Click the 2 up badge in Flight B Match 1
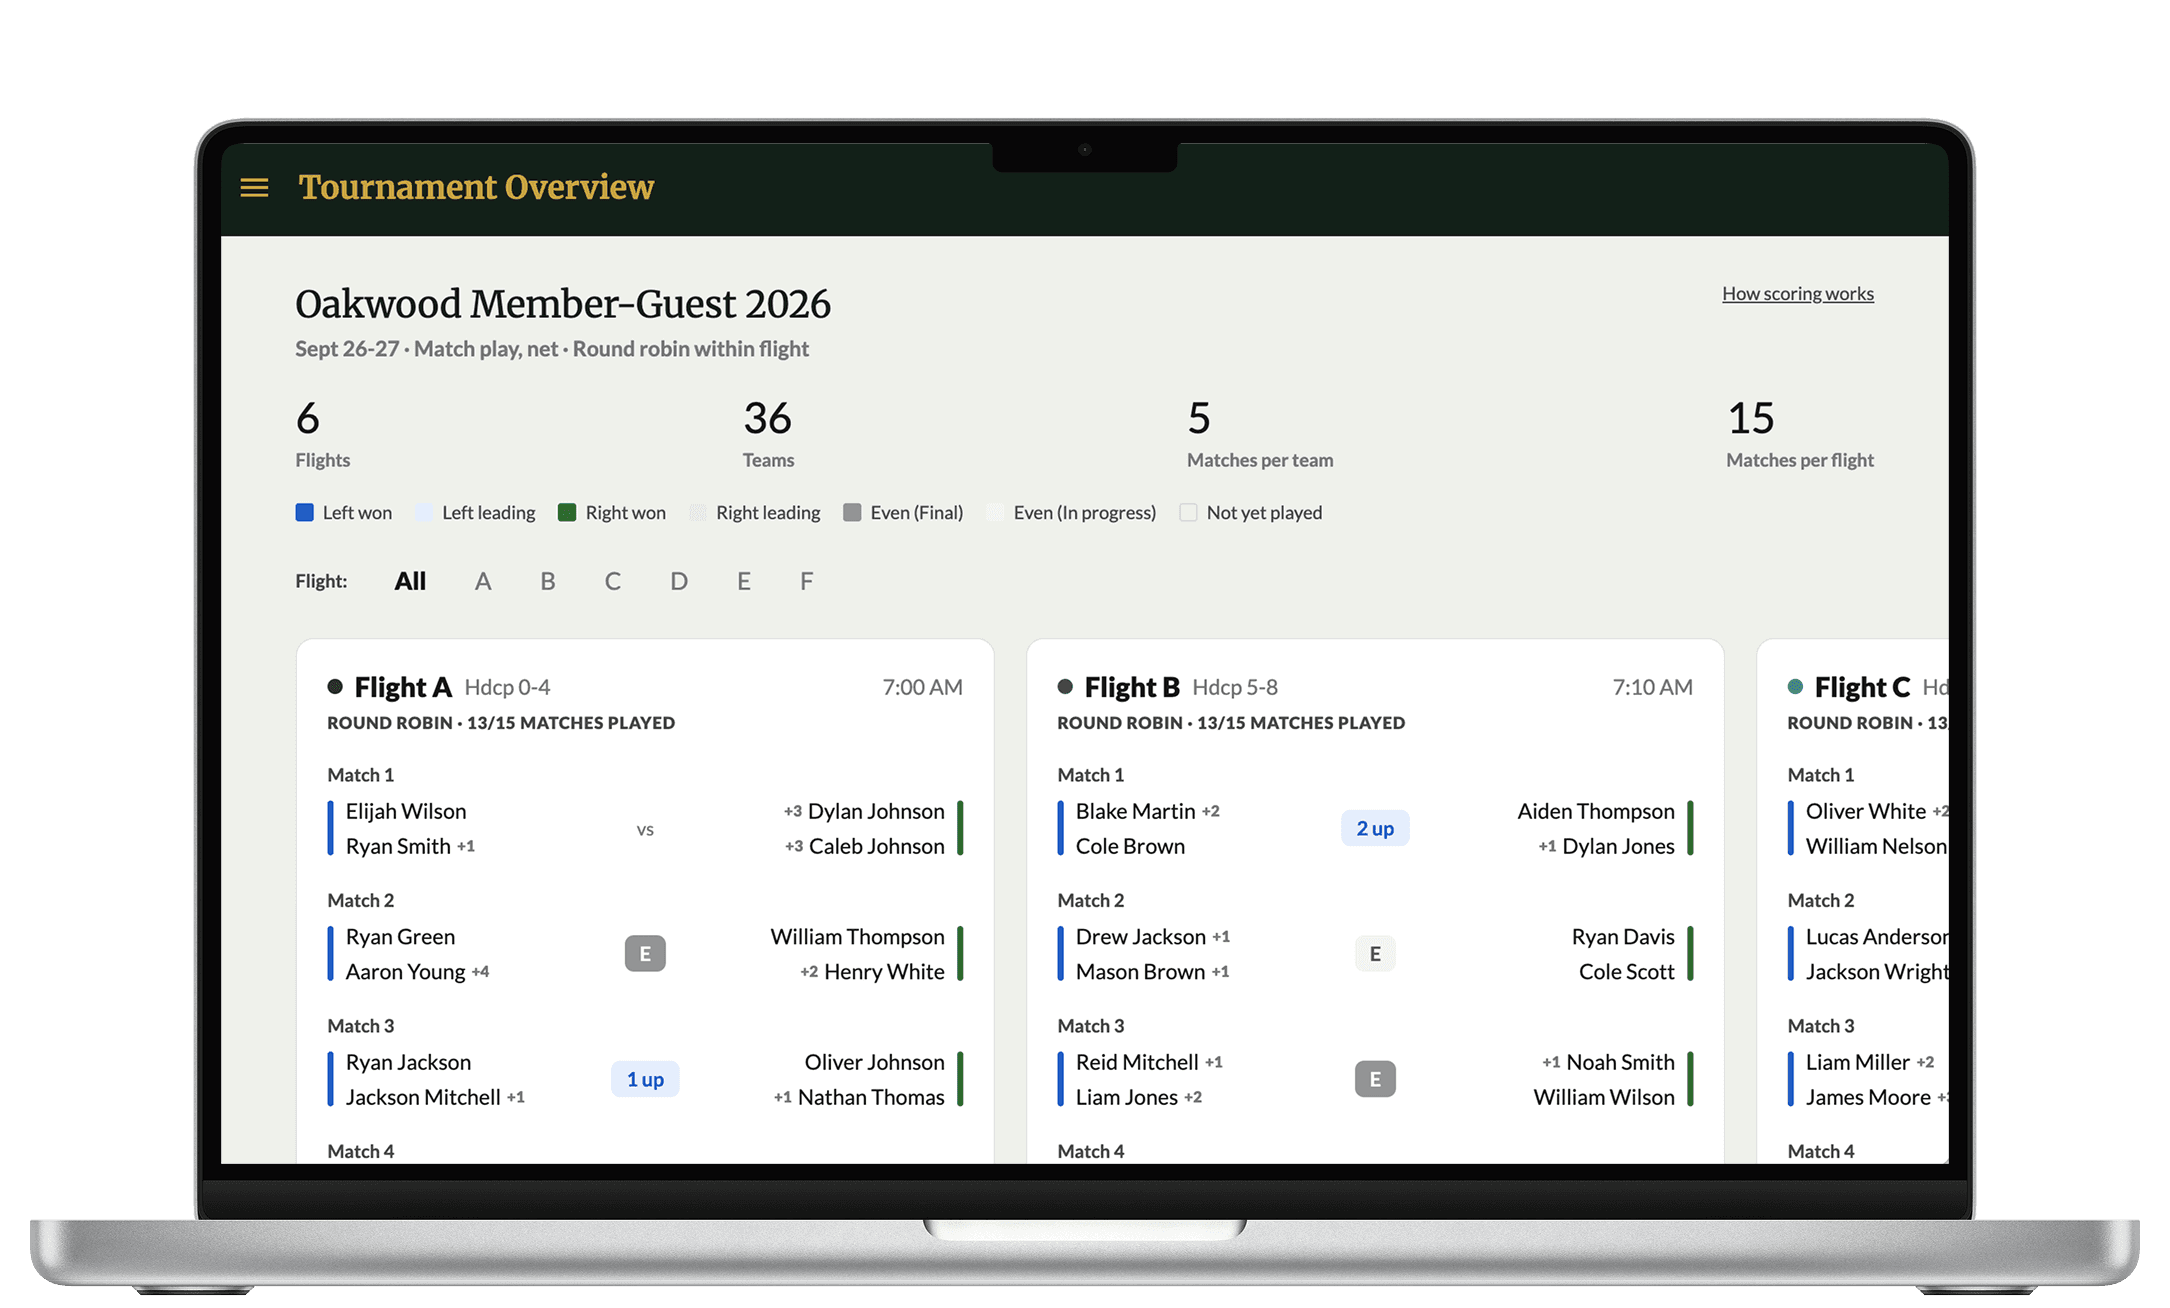The height and width of the screenshot is (1308, 2170). pos(1375,828)
